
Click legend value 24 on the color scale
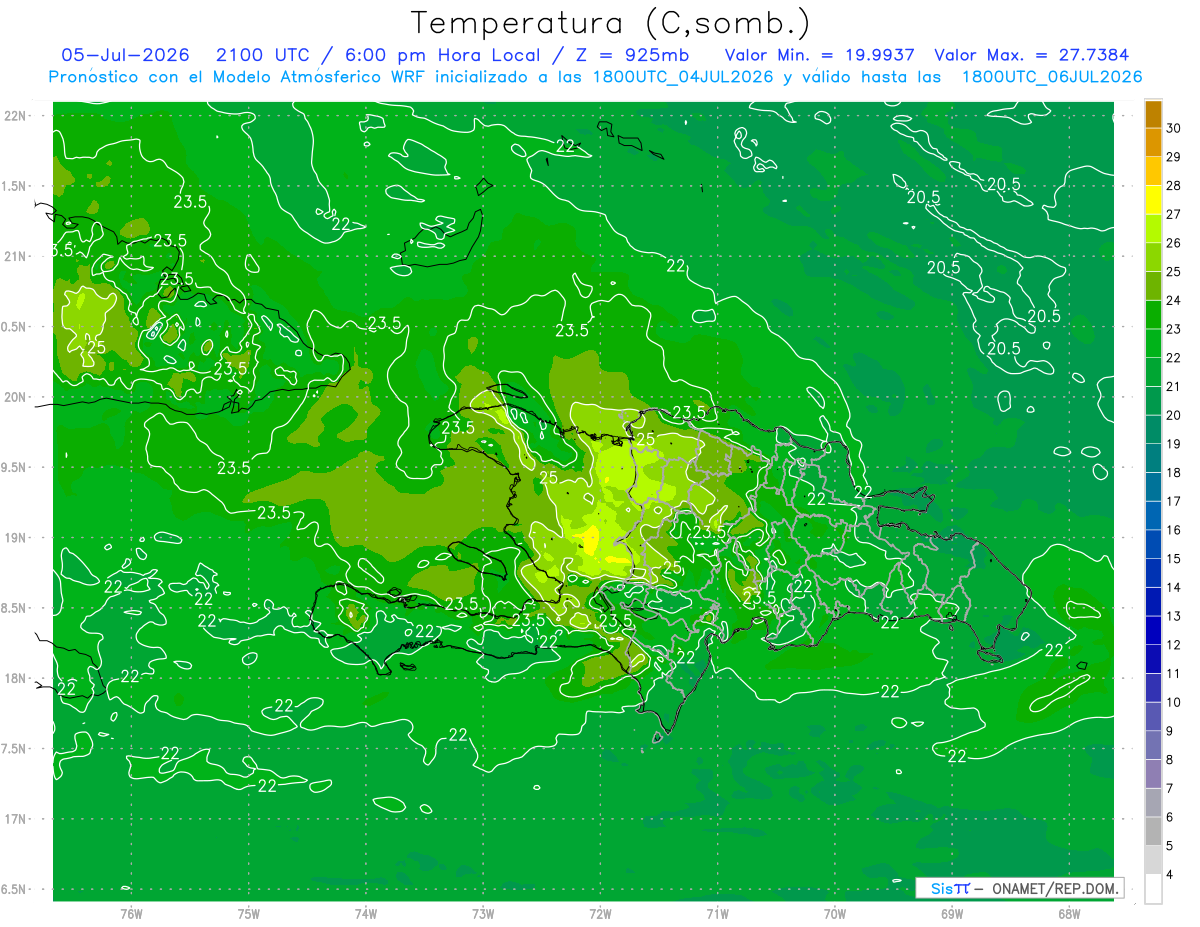1173,300
